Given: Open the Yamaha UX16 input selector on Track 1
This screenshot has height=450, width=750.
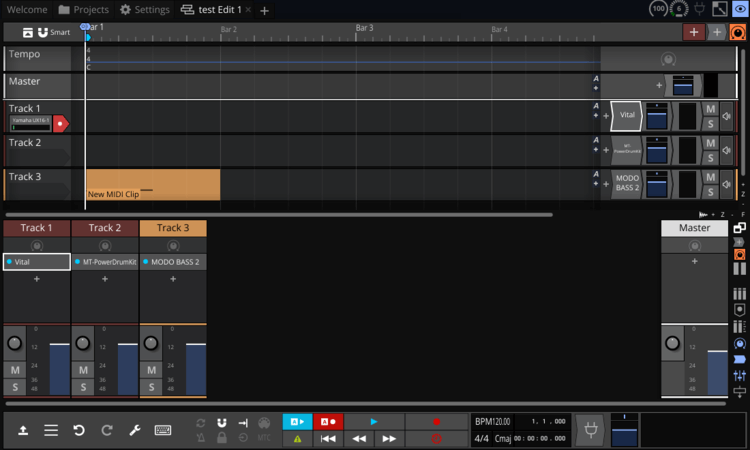Looking at the screenshot, I should [30, 123].
